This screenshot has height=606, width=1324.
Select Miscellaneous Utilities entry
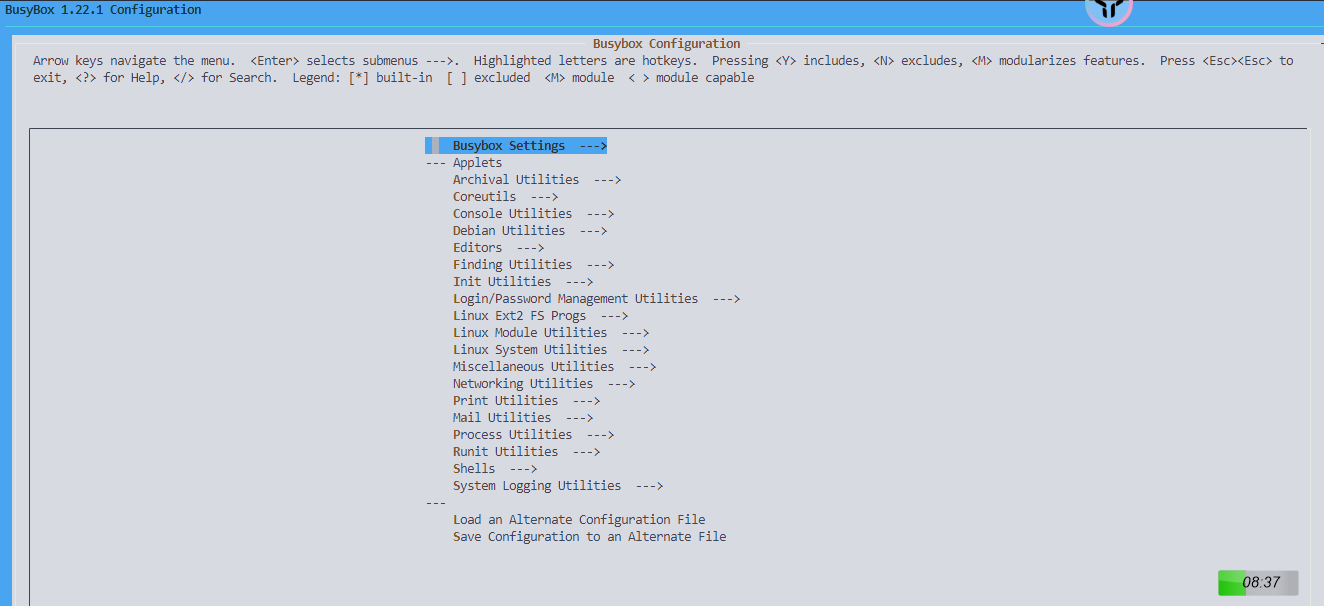click(554, 367)
